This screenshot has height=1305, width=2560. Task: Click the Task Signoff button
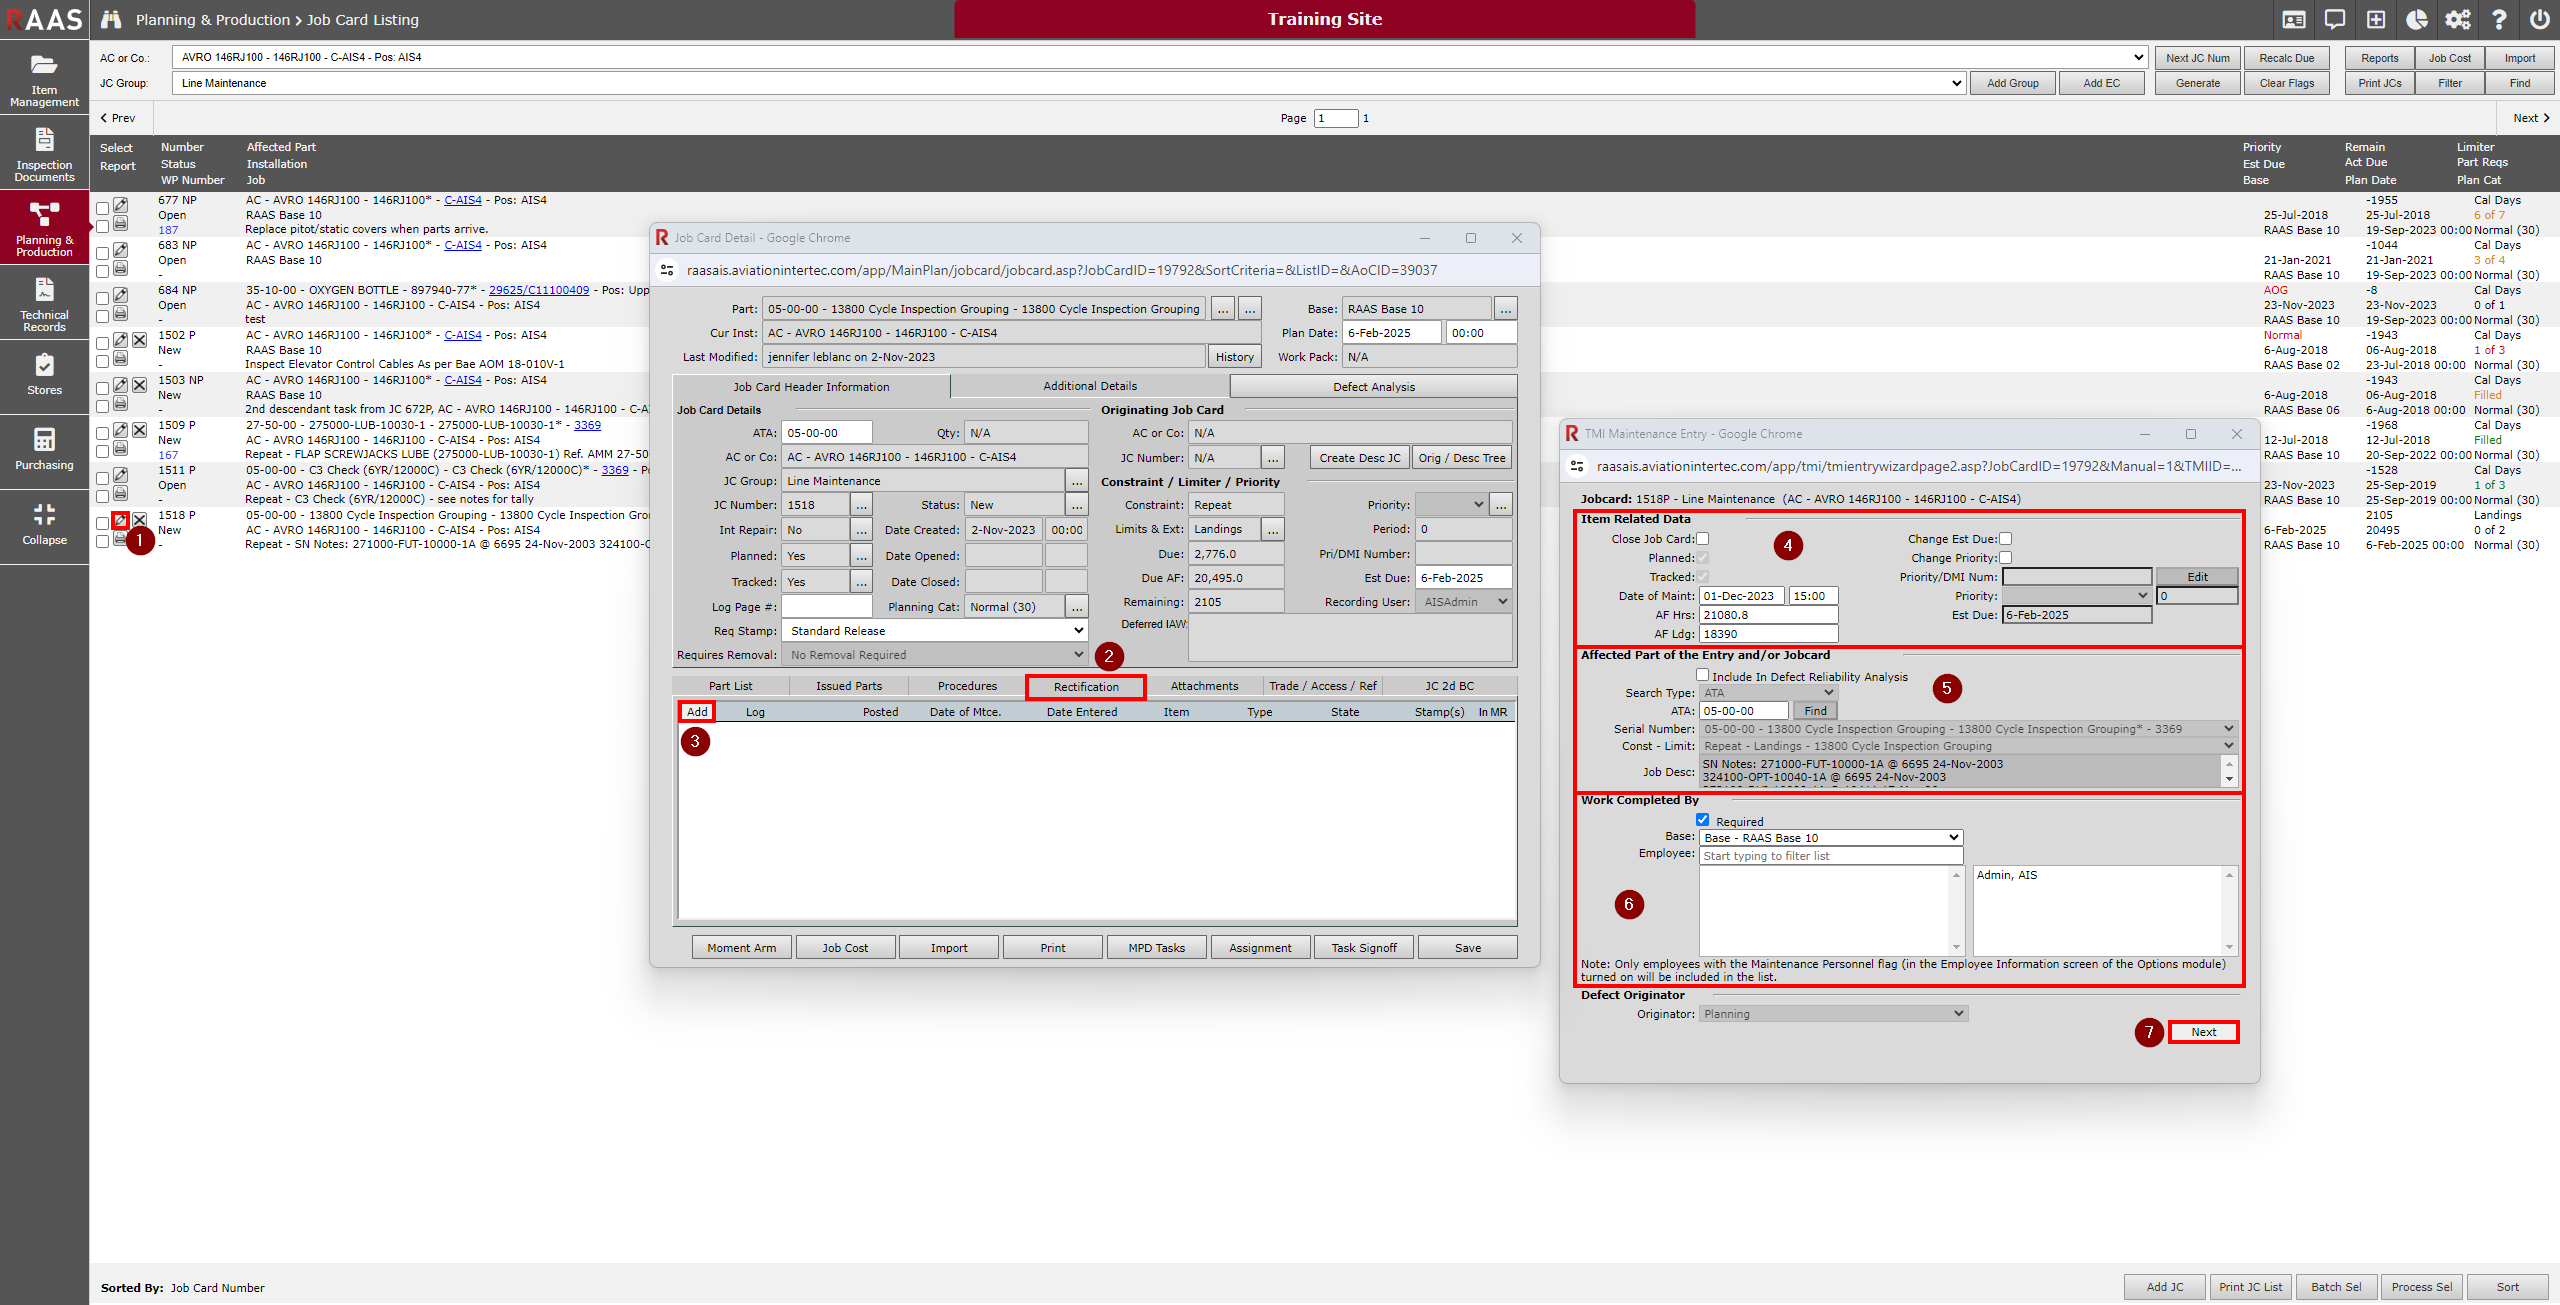[x=1363, y=948]
